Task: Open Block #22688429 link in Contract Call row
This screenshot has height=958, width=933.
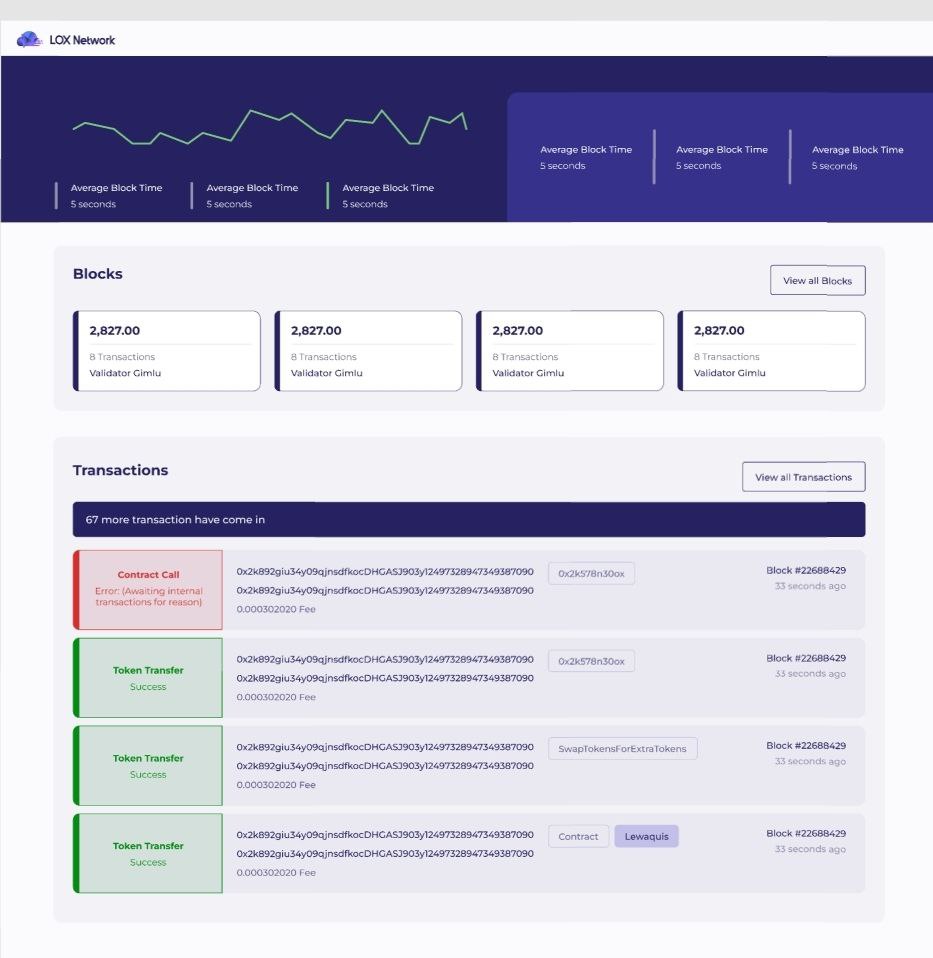Action: tap(805, 570)
